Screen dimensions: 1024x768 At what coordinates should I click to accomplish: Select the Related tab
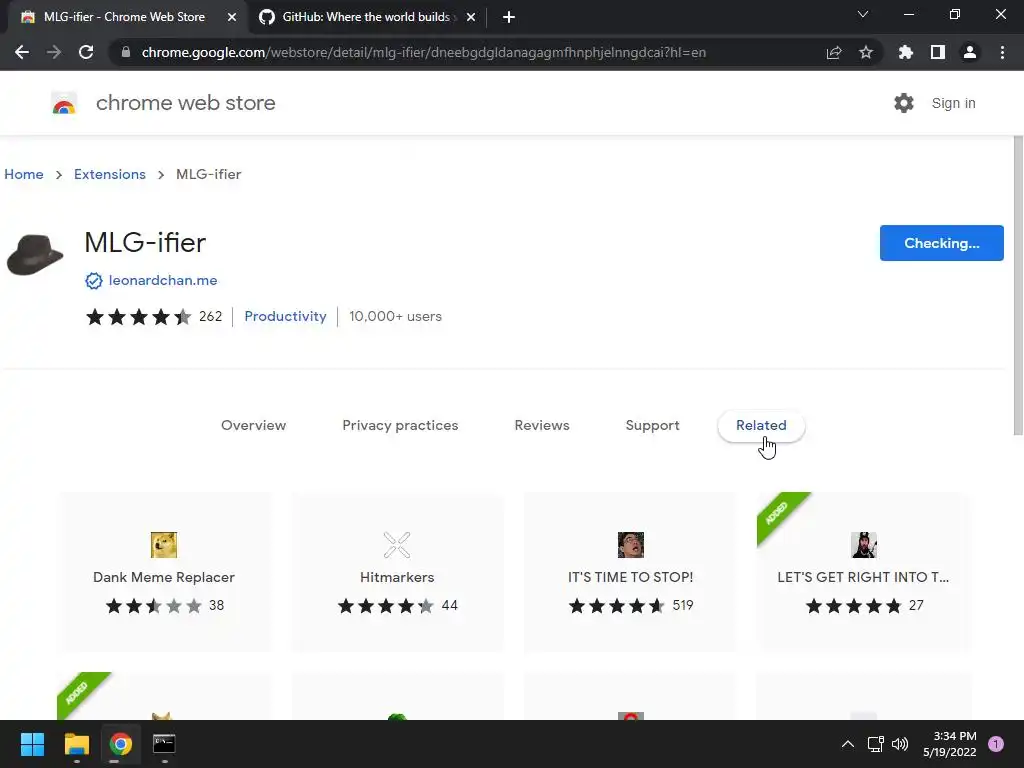click(761, 425)
